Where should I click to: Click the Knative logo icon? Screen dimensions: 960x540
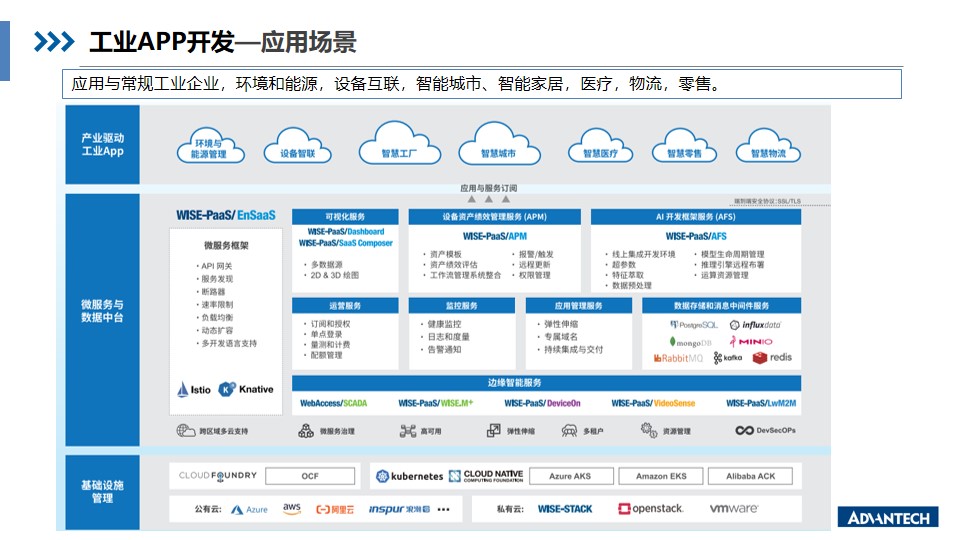[x=227, y=389]
